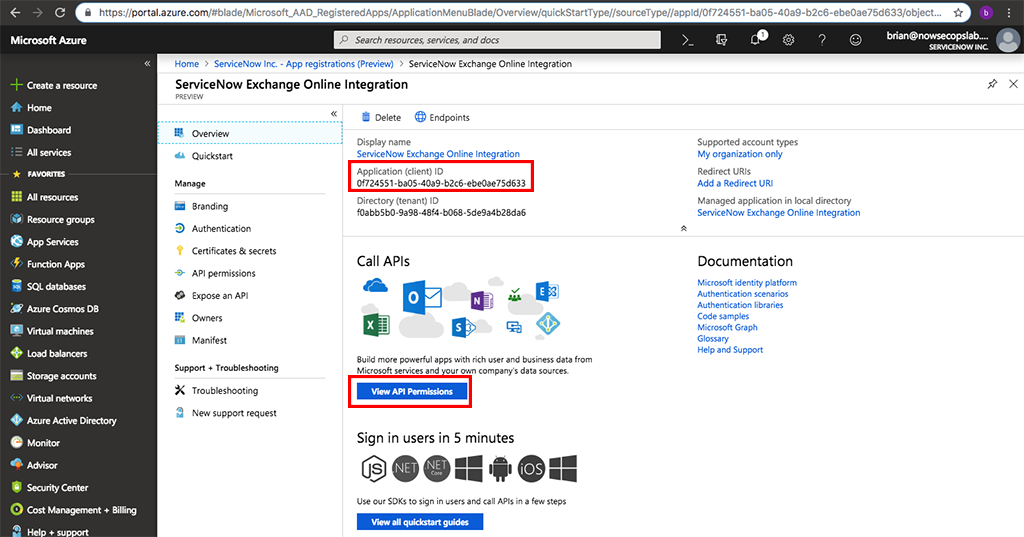Focus the Search resources, services, and docs box
Image resolution: width=1024 pixels, height=537 pixels.
(498, 40)
